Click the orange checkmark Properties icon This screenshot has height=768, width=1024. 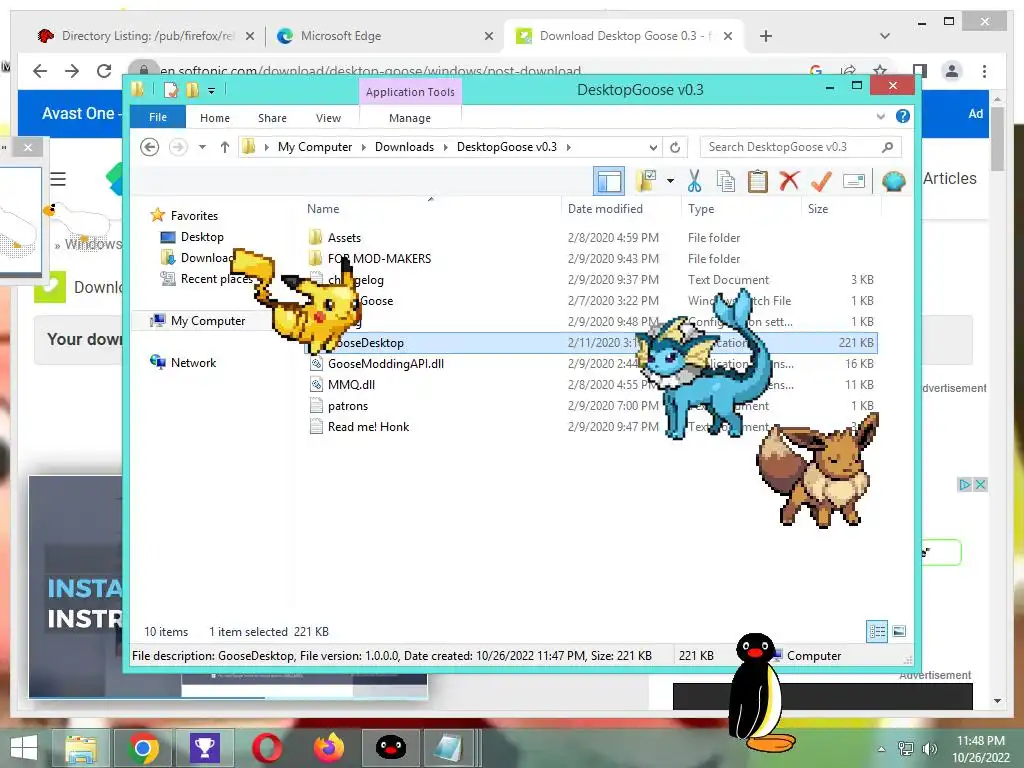[x=822, y=181]
